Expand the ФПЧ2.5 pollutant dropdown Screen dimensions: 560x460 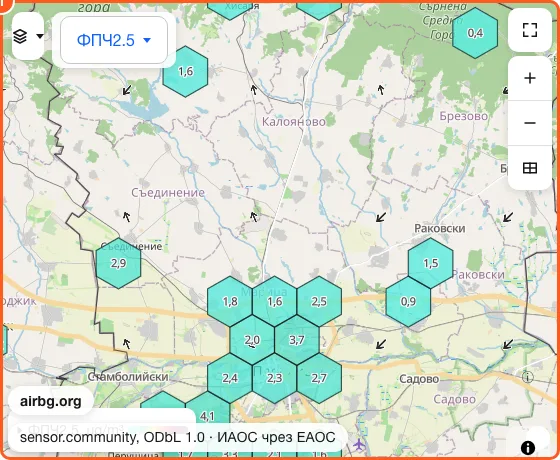tap(114, 40)
